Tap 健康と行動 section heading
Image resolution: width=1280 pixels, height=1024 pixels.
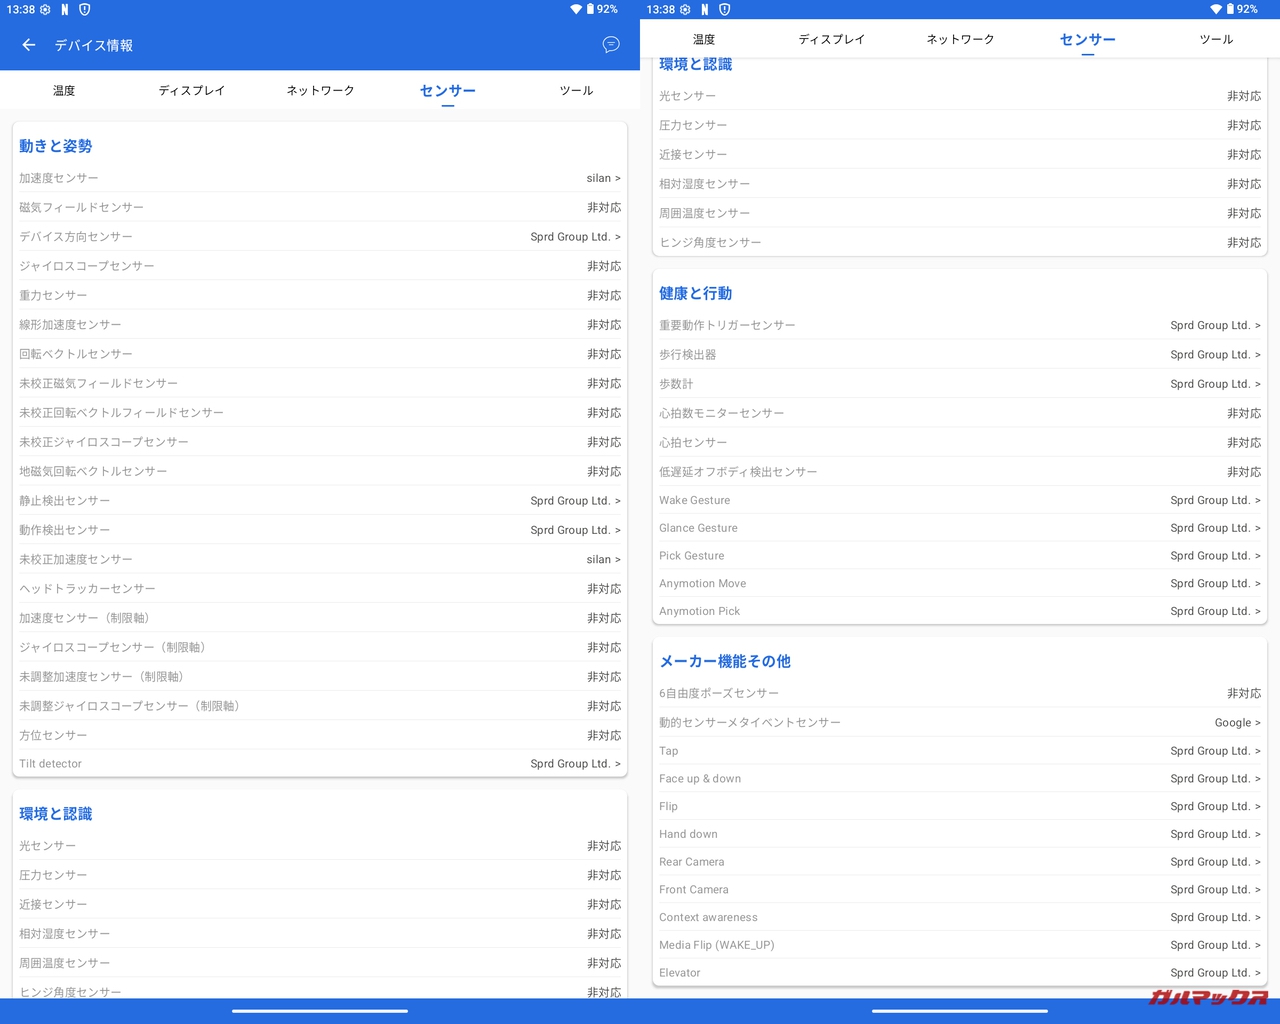click(696, 293)
